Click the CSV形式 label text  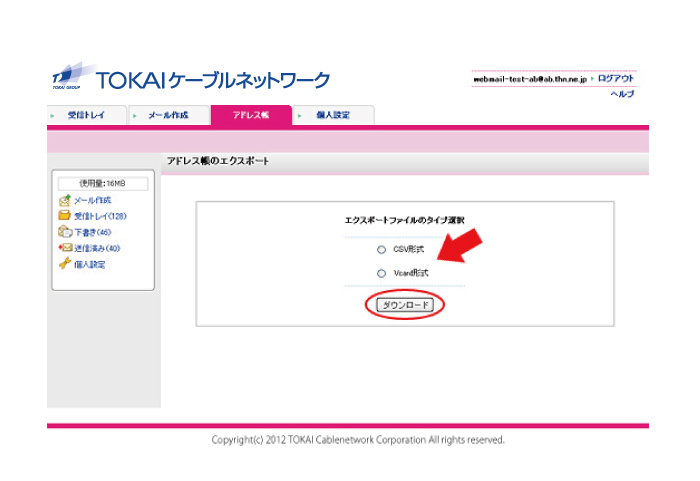pyautogui.click(x=408, y=249)
